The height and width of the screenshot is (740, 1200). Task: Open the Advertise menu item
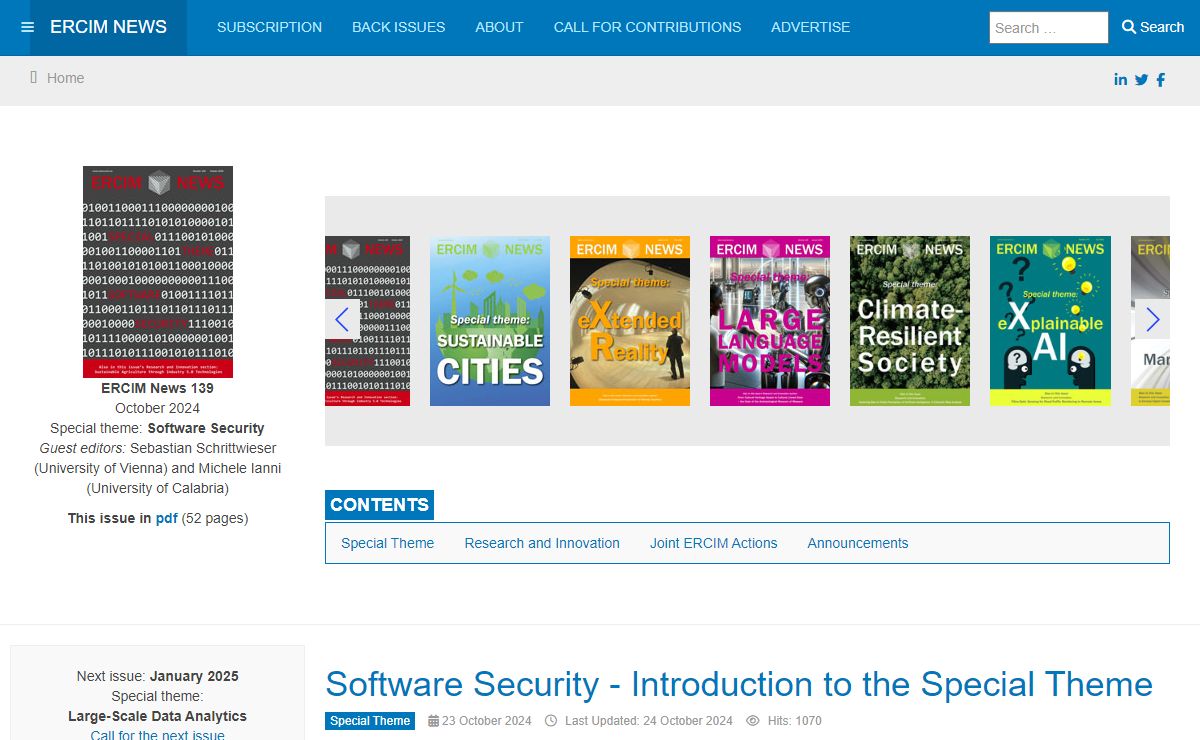tap(810, 28)
